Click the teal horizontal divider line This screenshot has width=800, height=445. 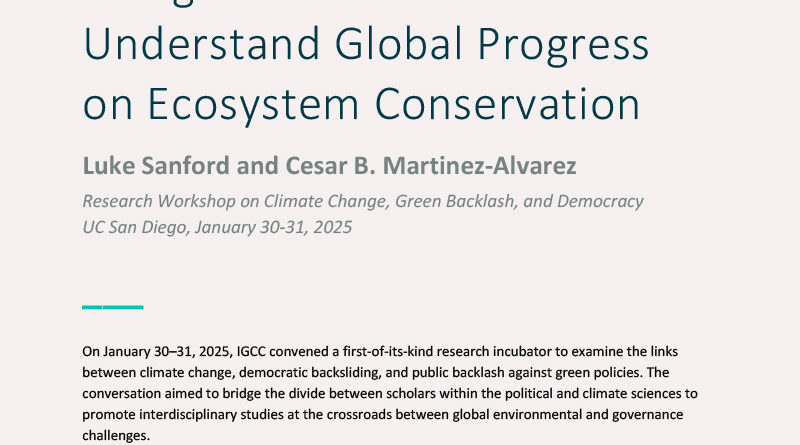point(112,306)
